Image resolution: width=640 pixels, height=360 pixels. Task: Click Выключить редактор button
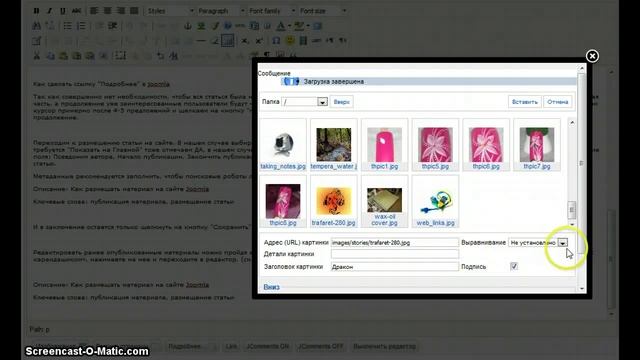click(x=384, y=346)
